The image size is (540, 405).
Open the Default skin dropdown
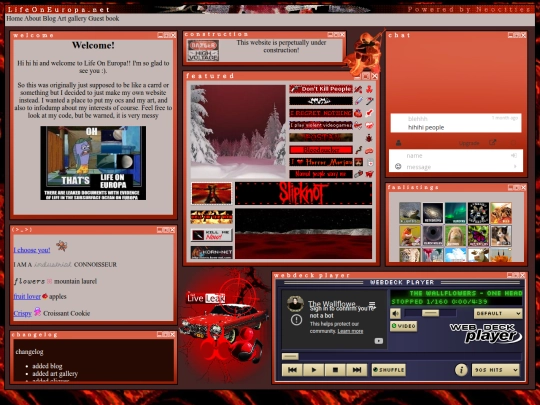click(498, 313)
